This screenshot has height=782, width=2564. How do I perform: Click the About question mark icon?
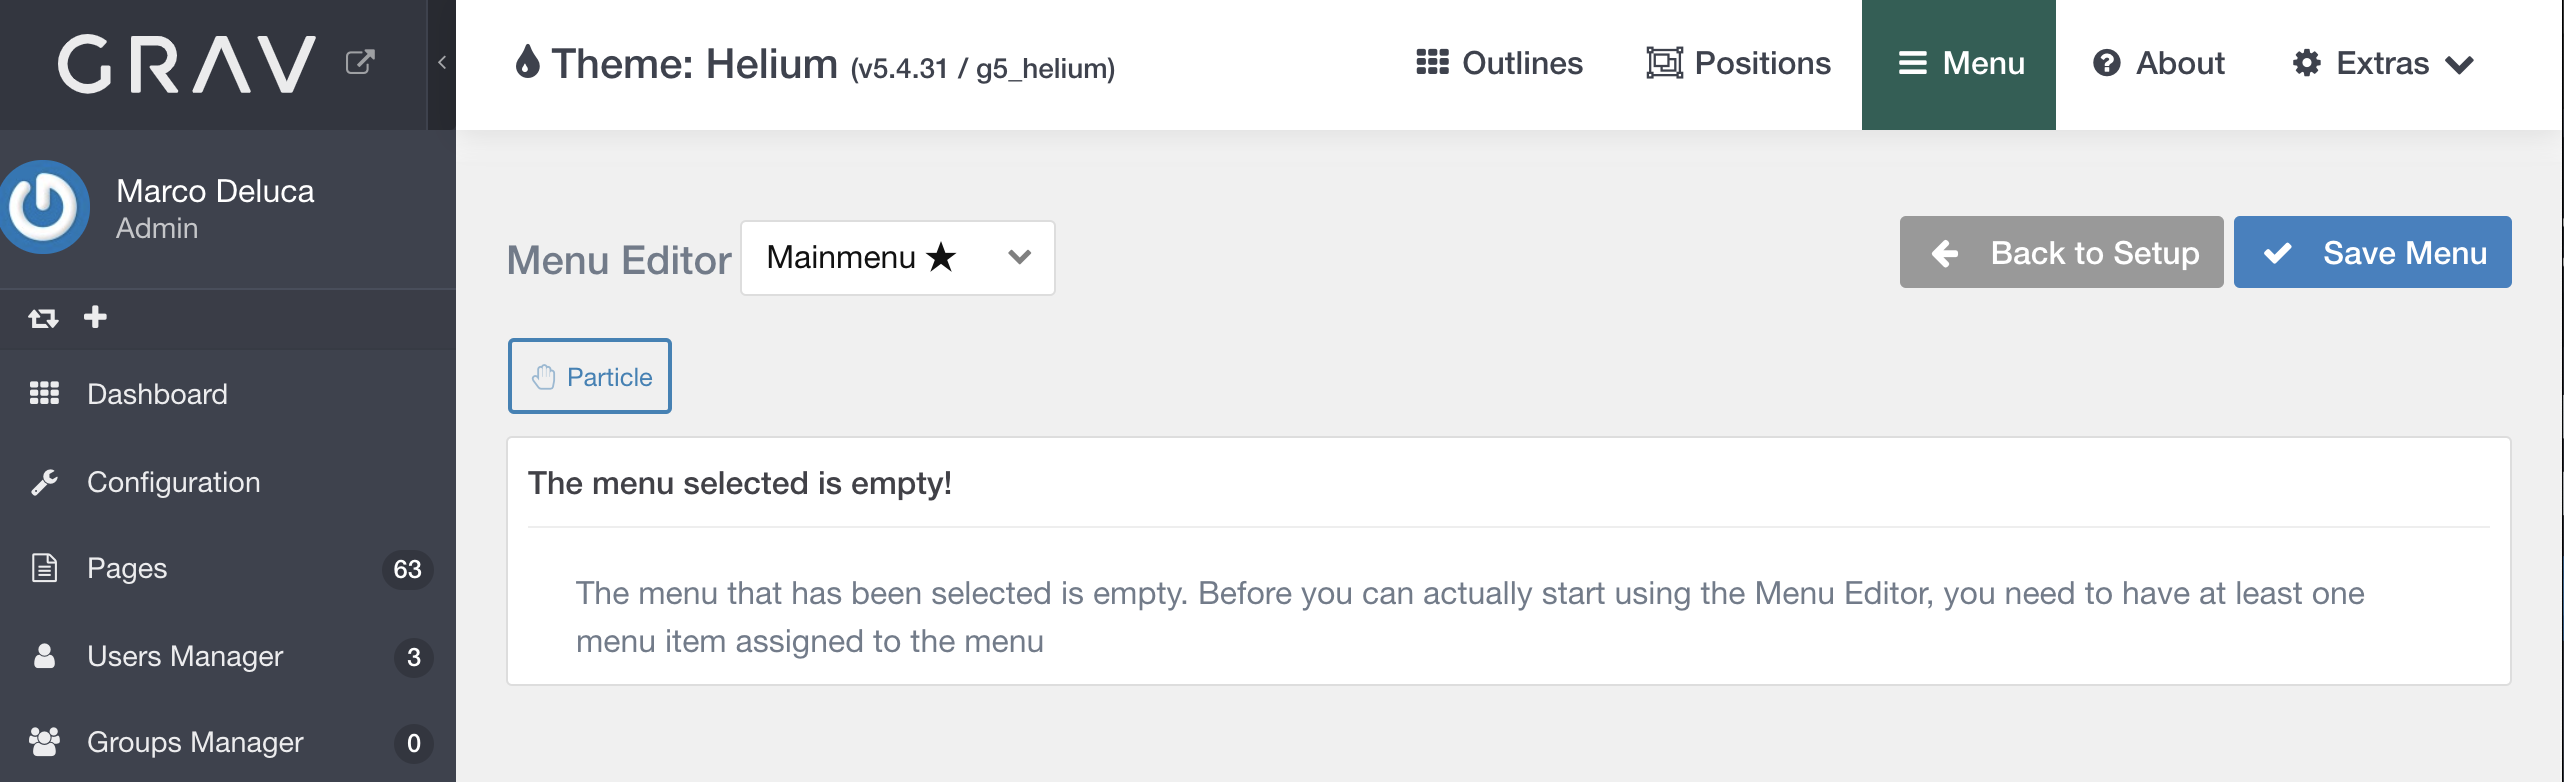(2109, 62)
